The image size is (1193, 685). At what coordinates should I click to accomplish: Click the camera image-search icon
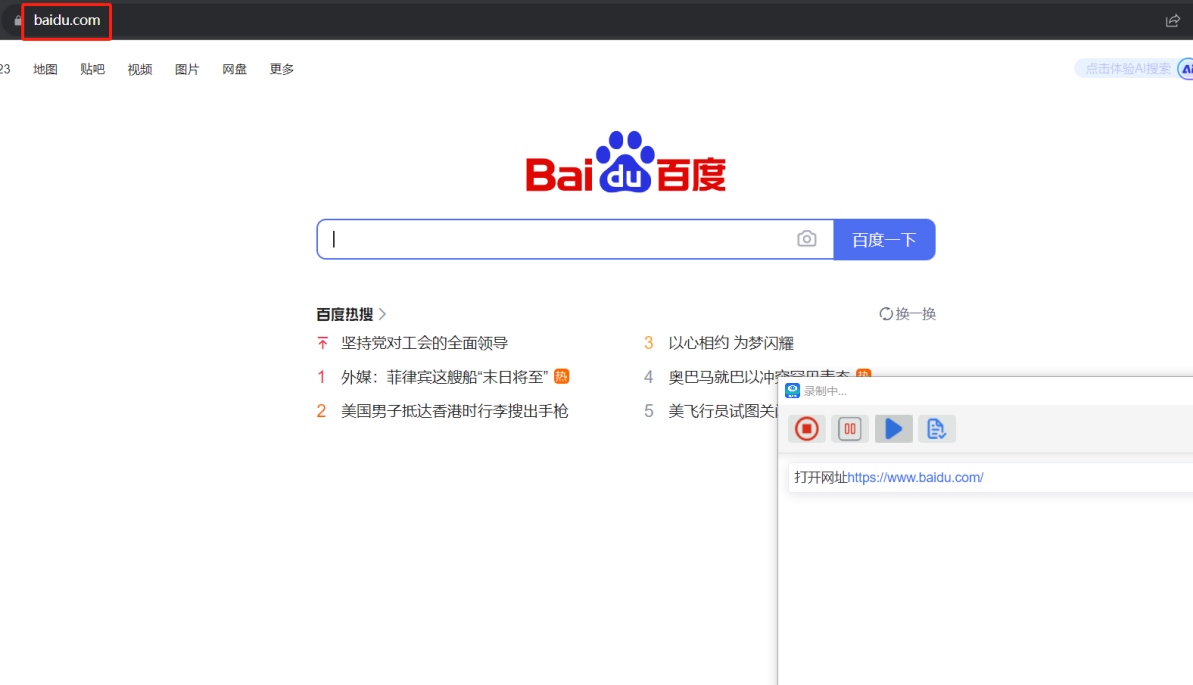[x=807, y=239]
